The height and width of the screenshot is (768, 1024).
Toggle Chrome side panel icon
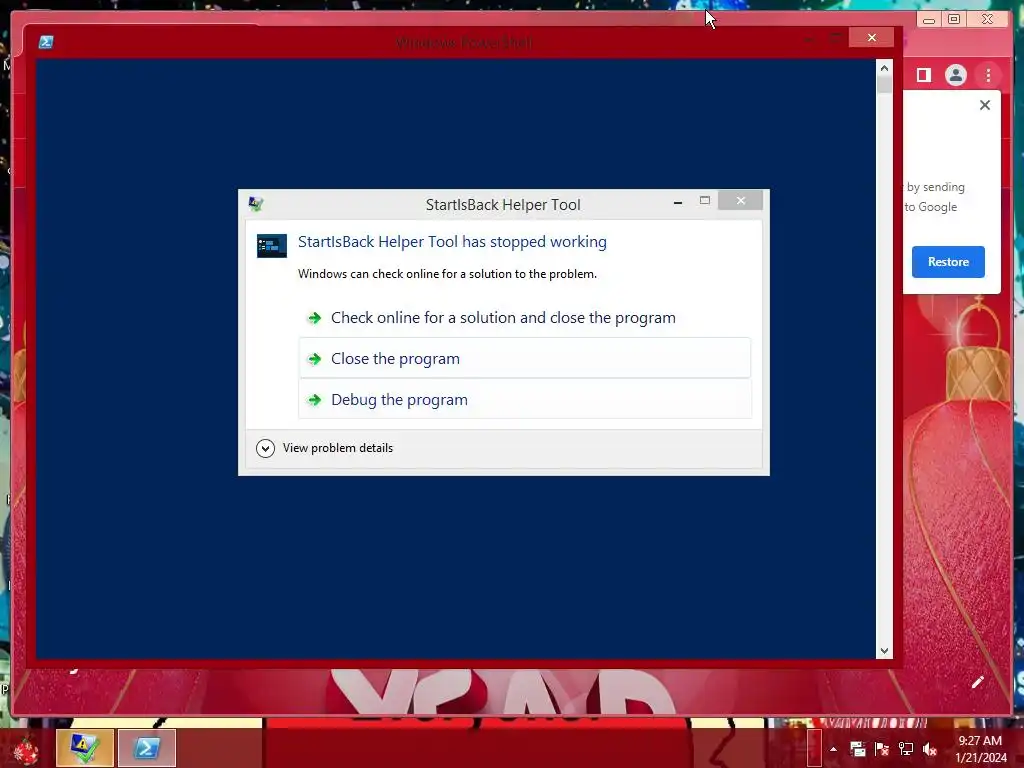[x=923, y=75]
